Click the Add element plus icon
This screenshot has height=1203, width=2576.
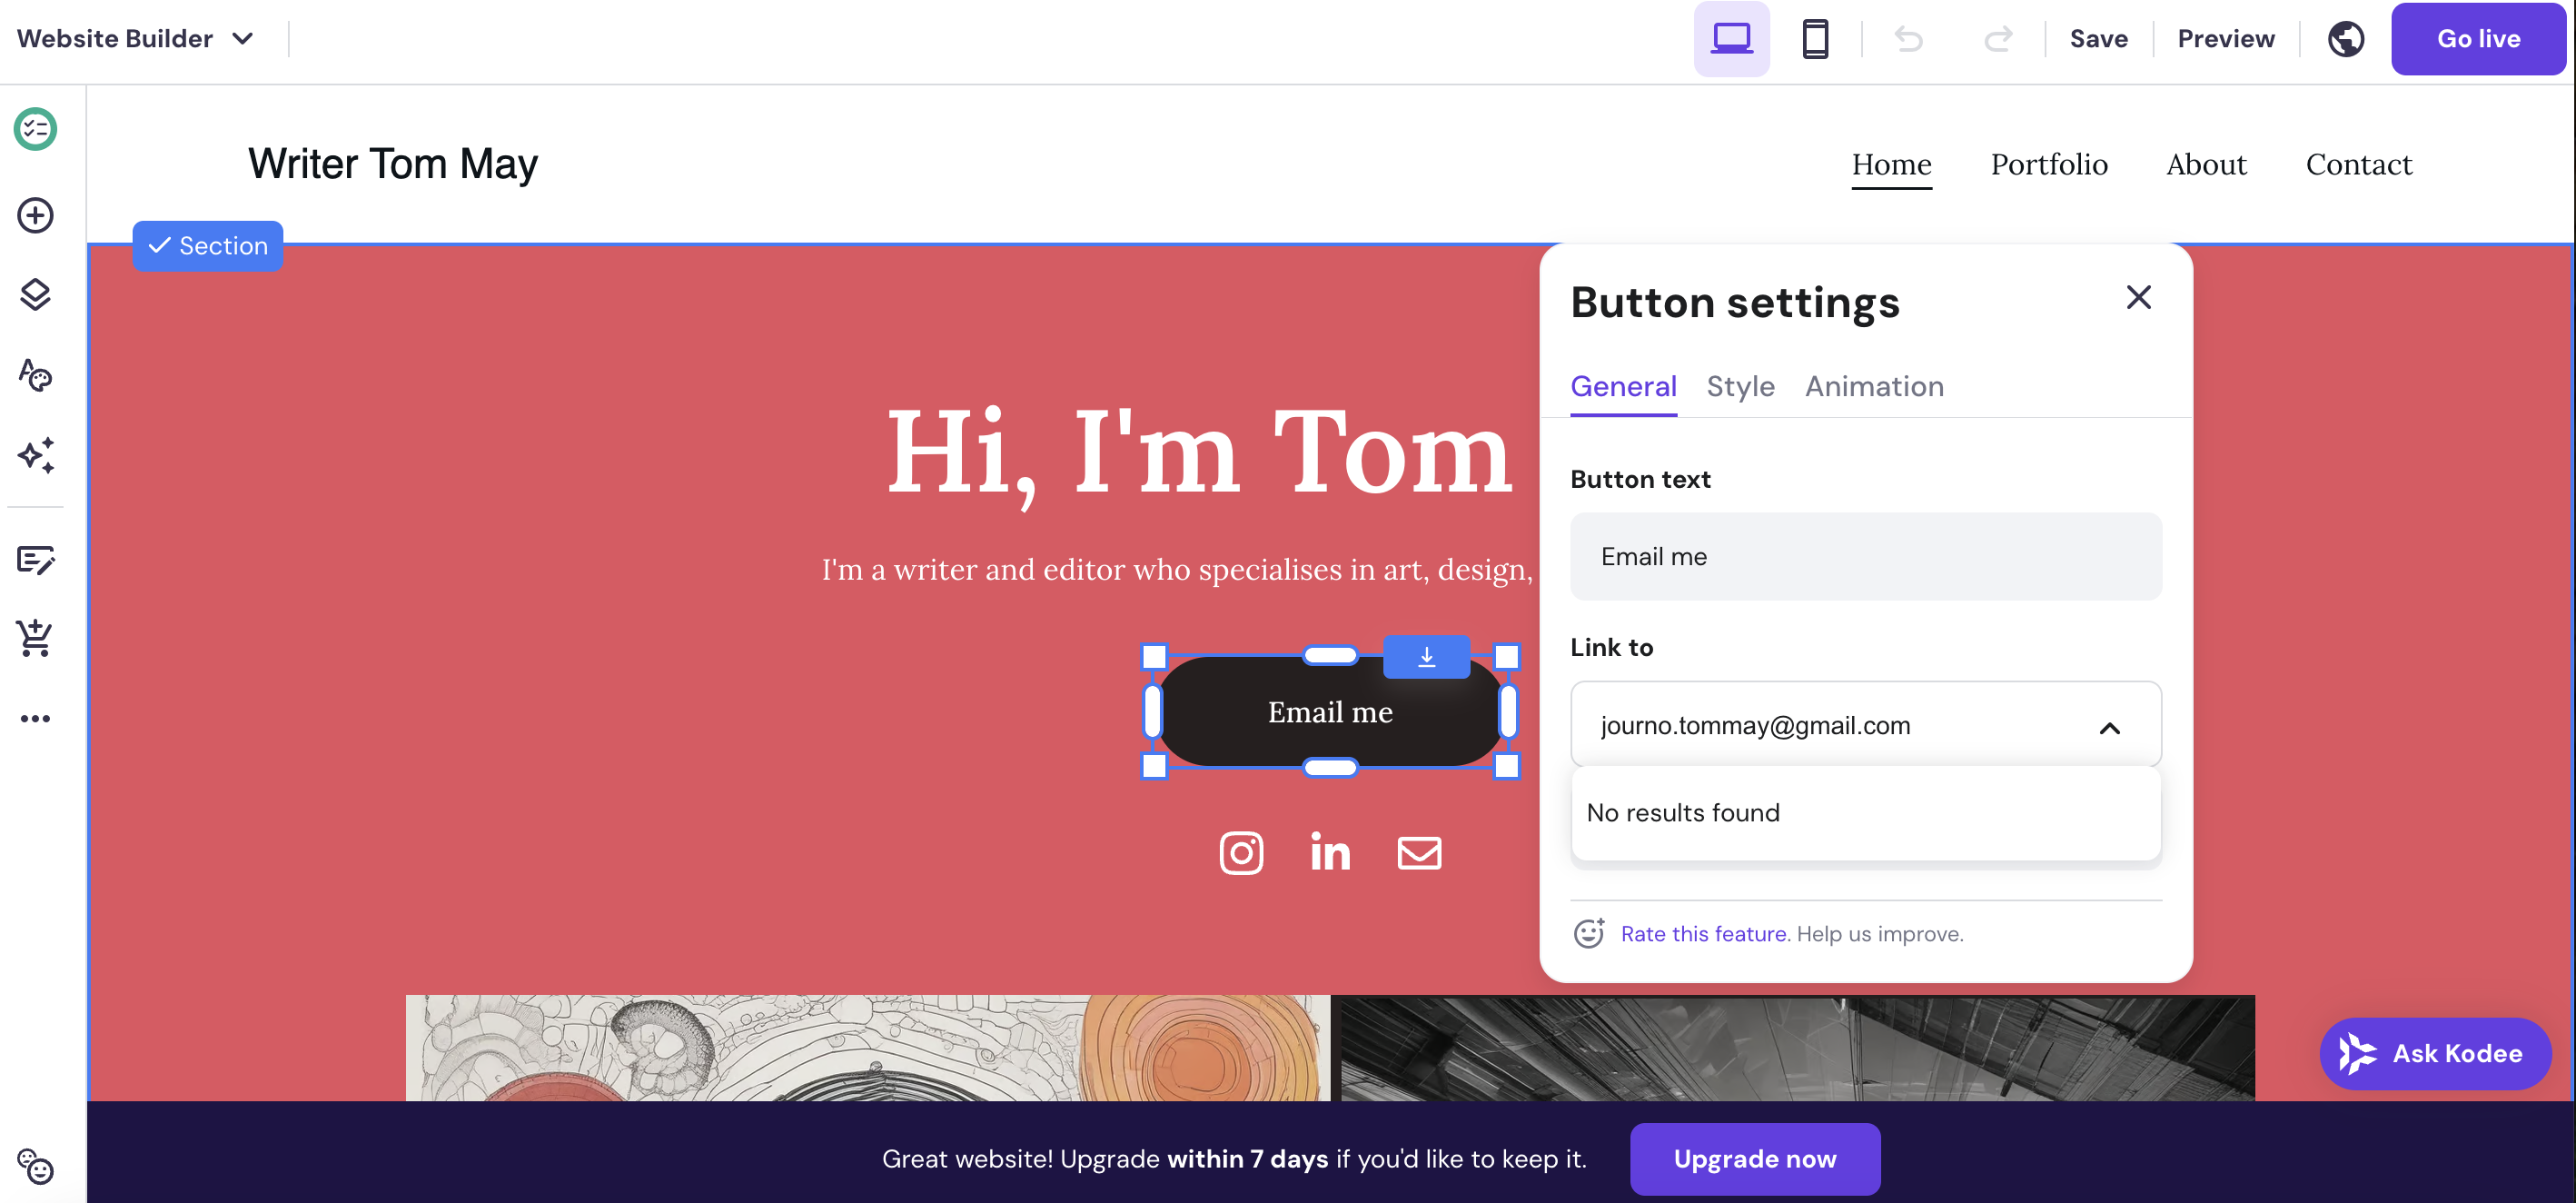[35, 215]
